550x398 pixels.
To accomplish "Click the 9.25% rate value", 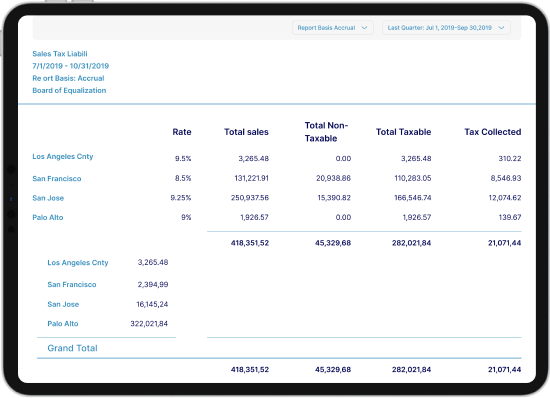I will pos(181,198).
